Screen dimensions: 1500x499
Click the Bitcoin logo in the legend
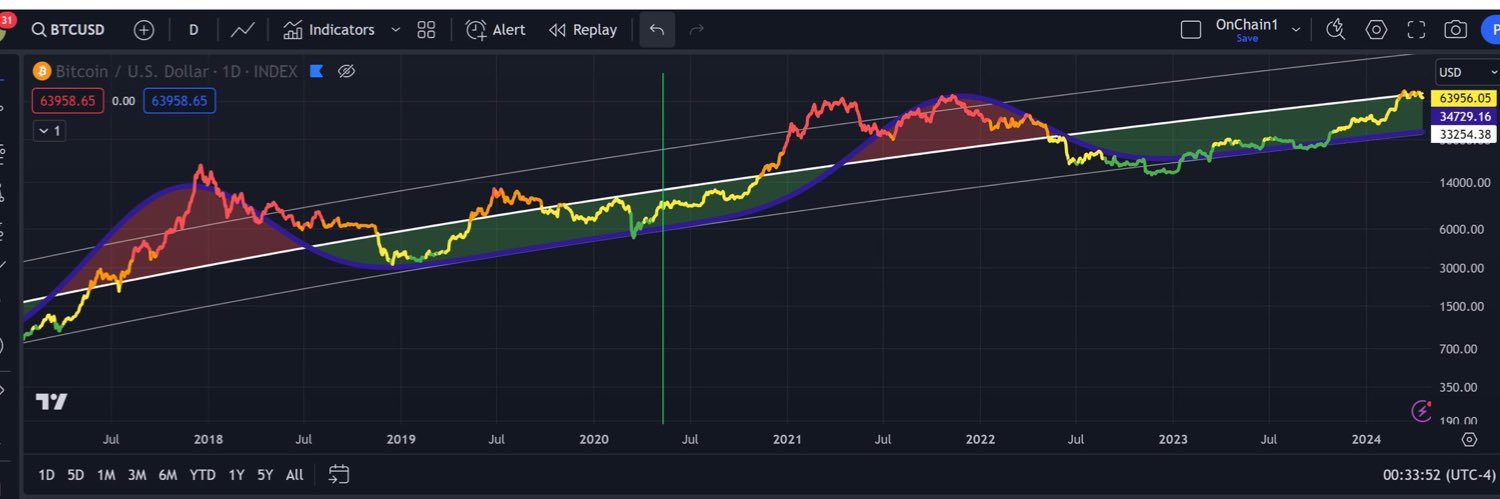(x=42, y=71)
